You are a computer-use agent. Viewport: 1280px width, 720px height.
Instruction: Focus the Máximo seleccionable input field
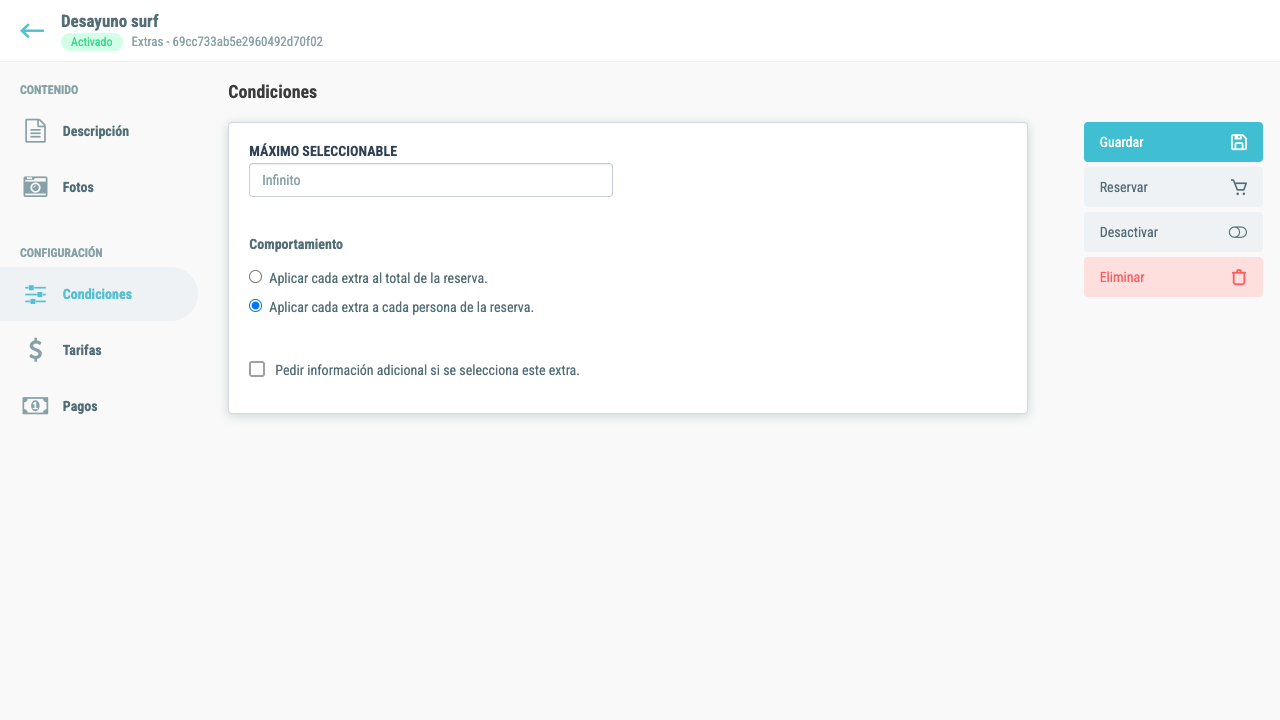431,180
